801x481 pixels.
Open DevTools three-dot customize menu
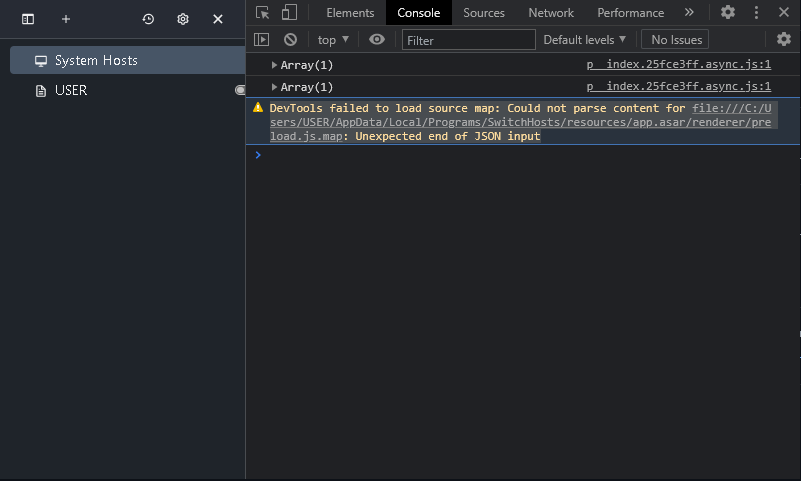tap(756, 12)
